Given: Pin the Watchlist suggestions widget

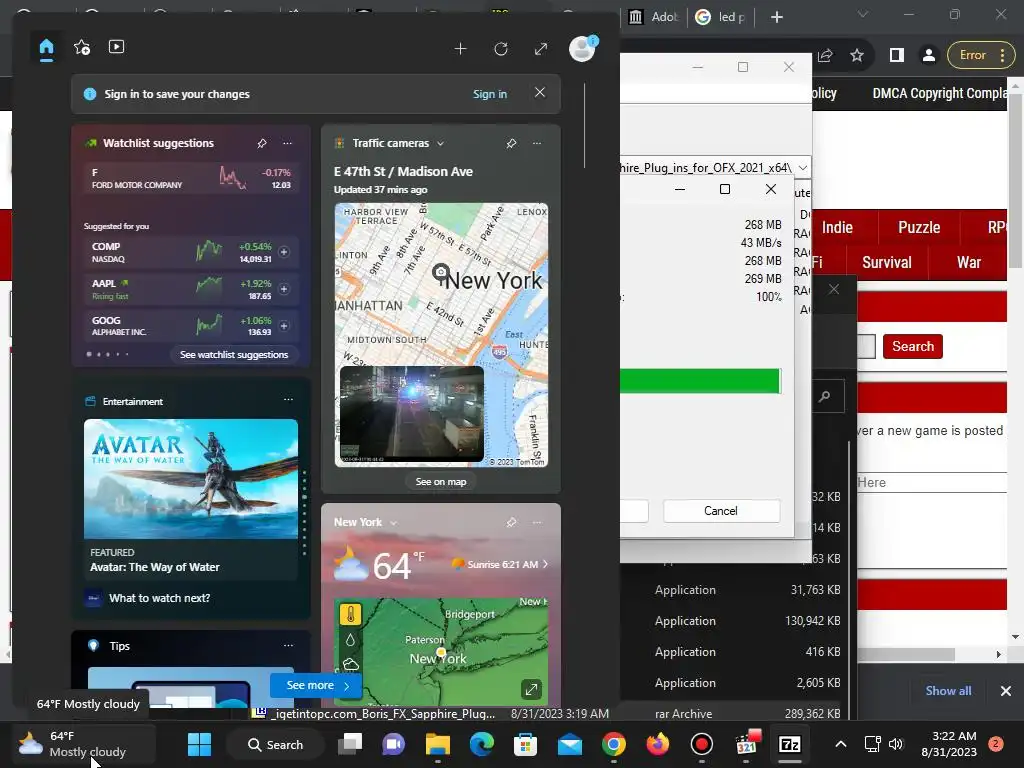Looking at the screenshot, I should click(262, 143).
